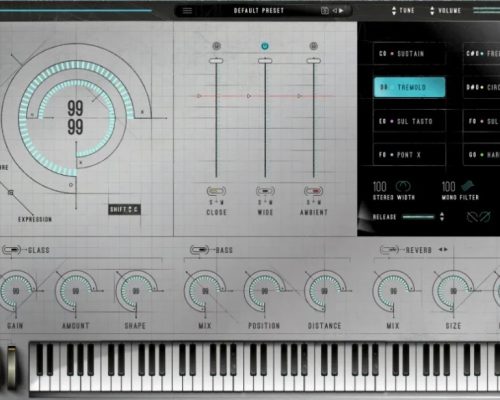Open the hamburger menu beside Default Preset
Screen dimensions: 500x400
coord(187,11)
